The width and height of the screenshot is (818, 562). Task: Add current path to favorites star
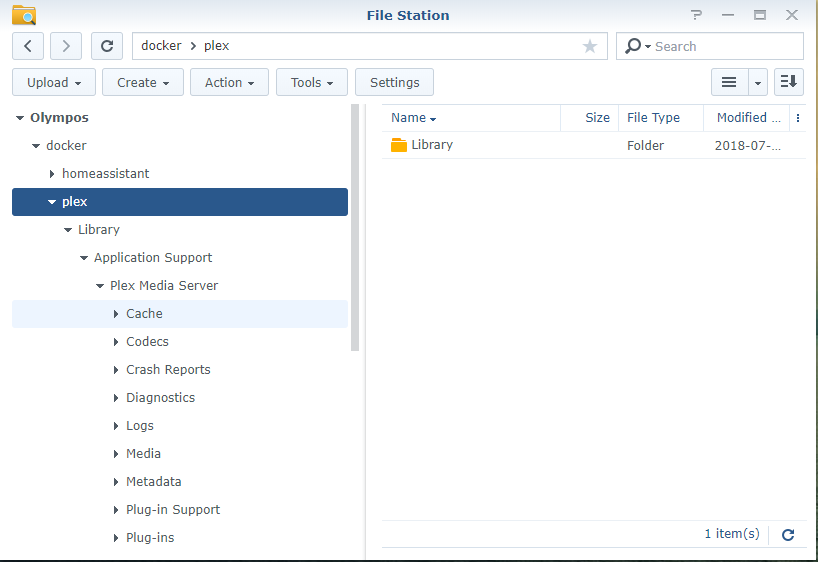tap(590, 46)
